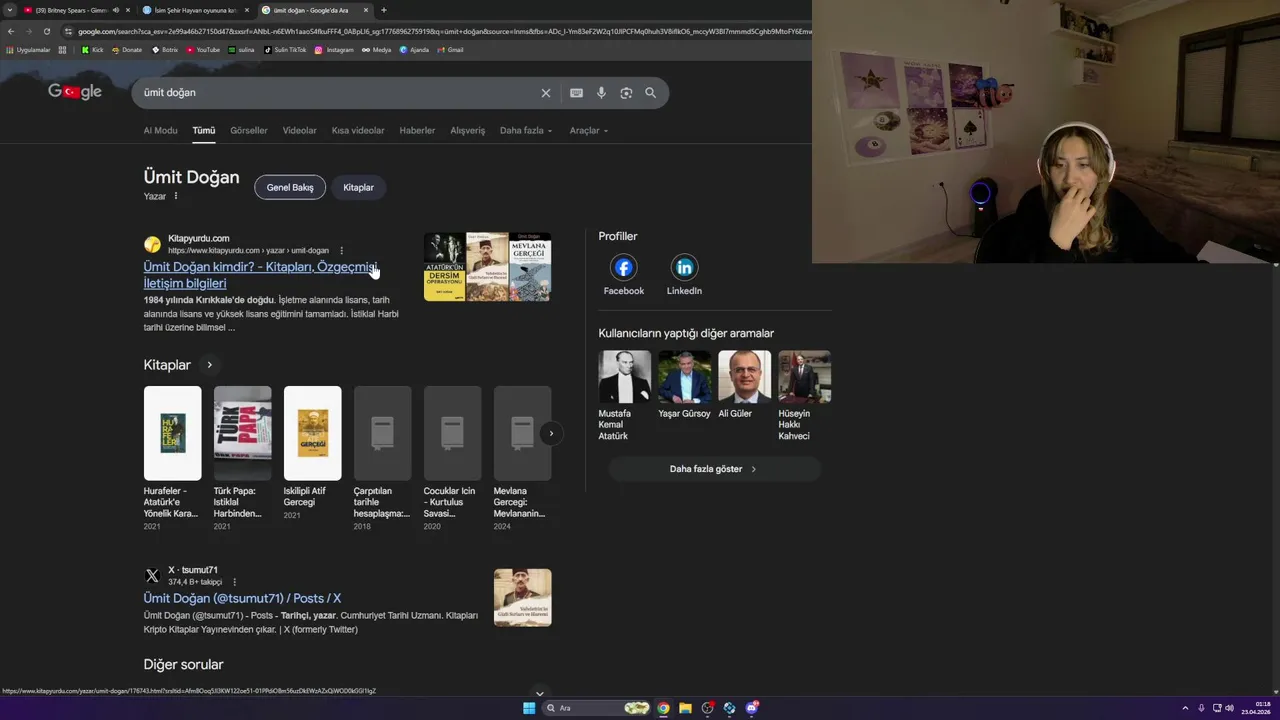Open three-dot menu for tsumut71 result
Viewport: 1280px width, 720px height.
[235, 582]
